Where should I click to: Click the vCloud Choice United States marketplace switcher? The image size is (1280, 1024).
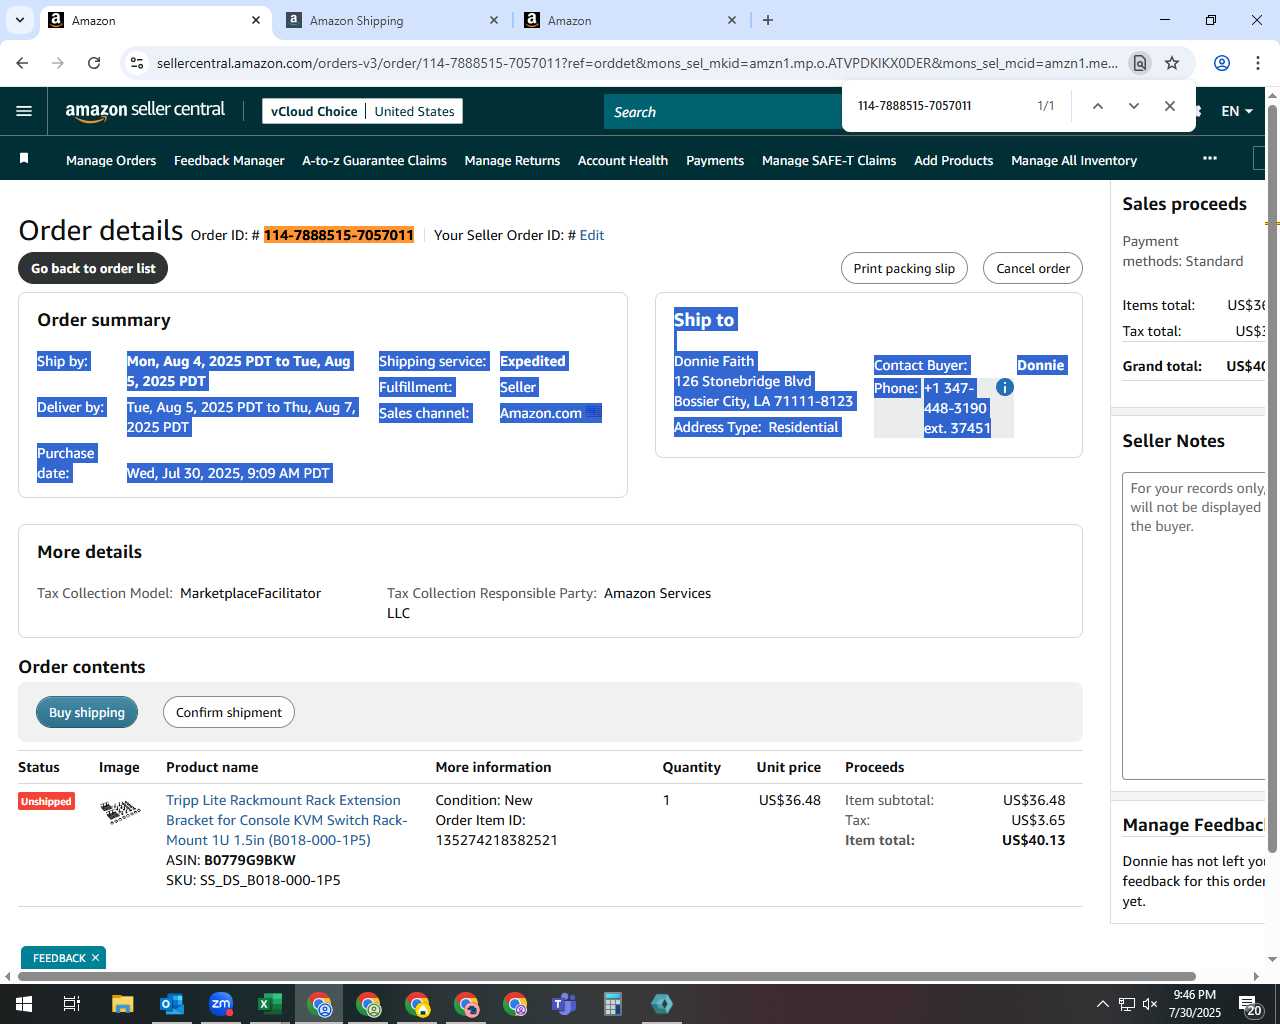coord(362,111)
